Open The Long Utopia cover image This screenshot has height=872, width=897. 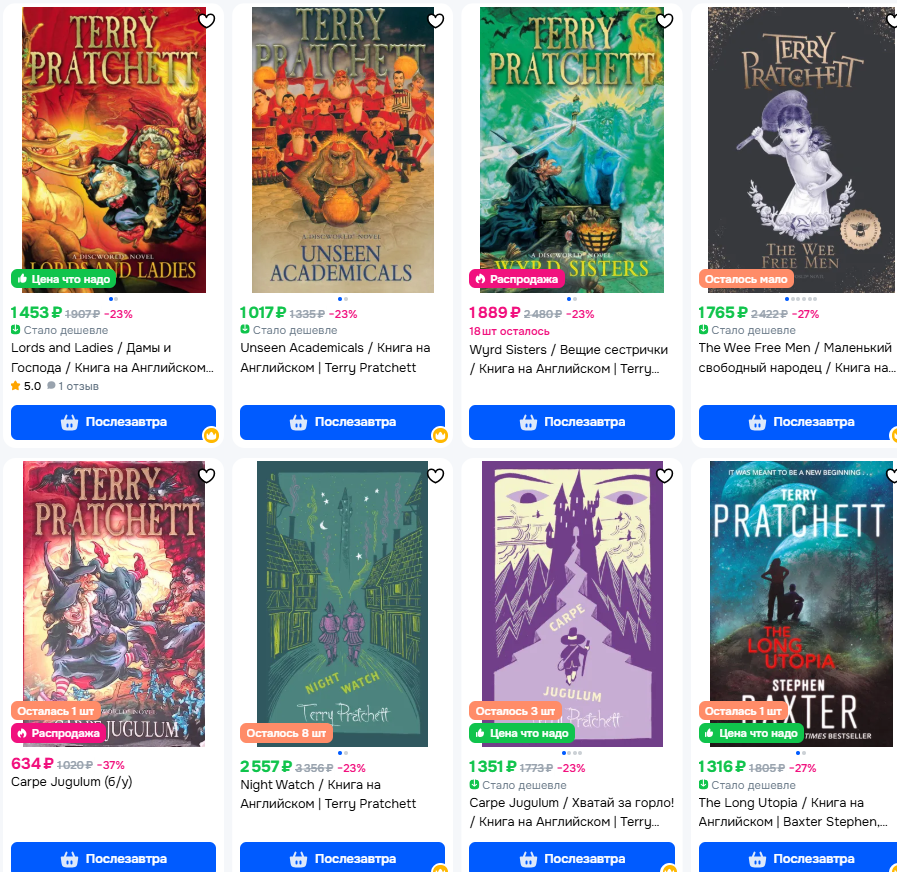tap(801, 604)
